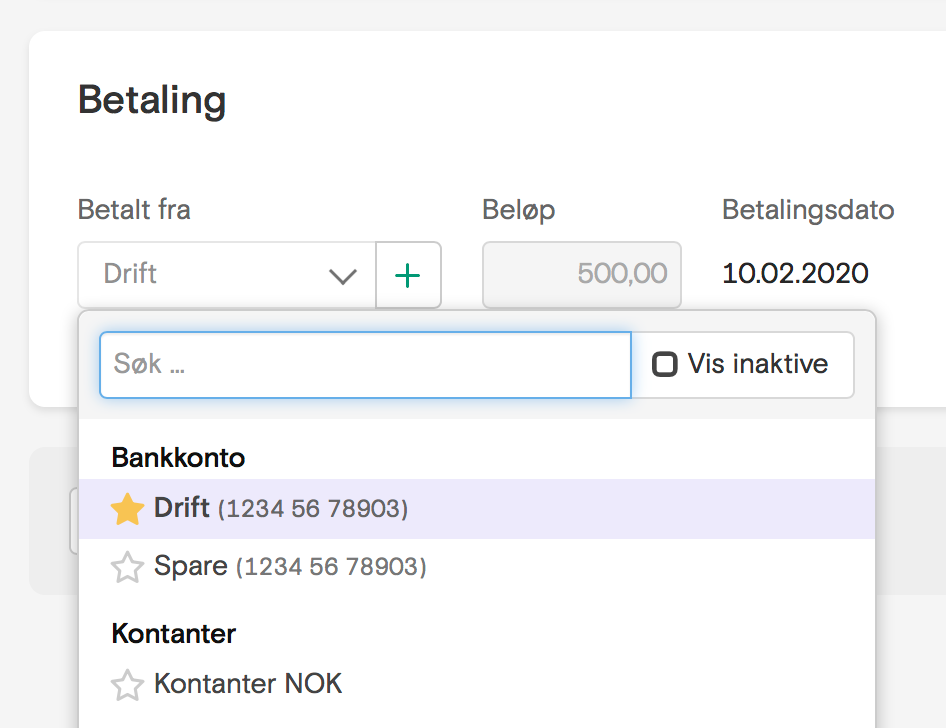Screen dimensions: 946x728
Task: Click the Beløp field label
Action: click(x=518, y=211)
